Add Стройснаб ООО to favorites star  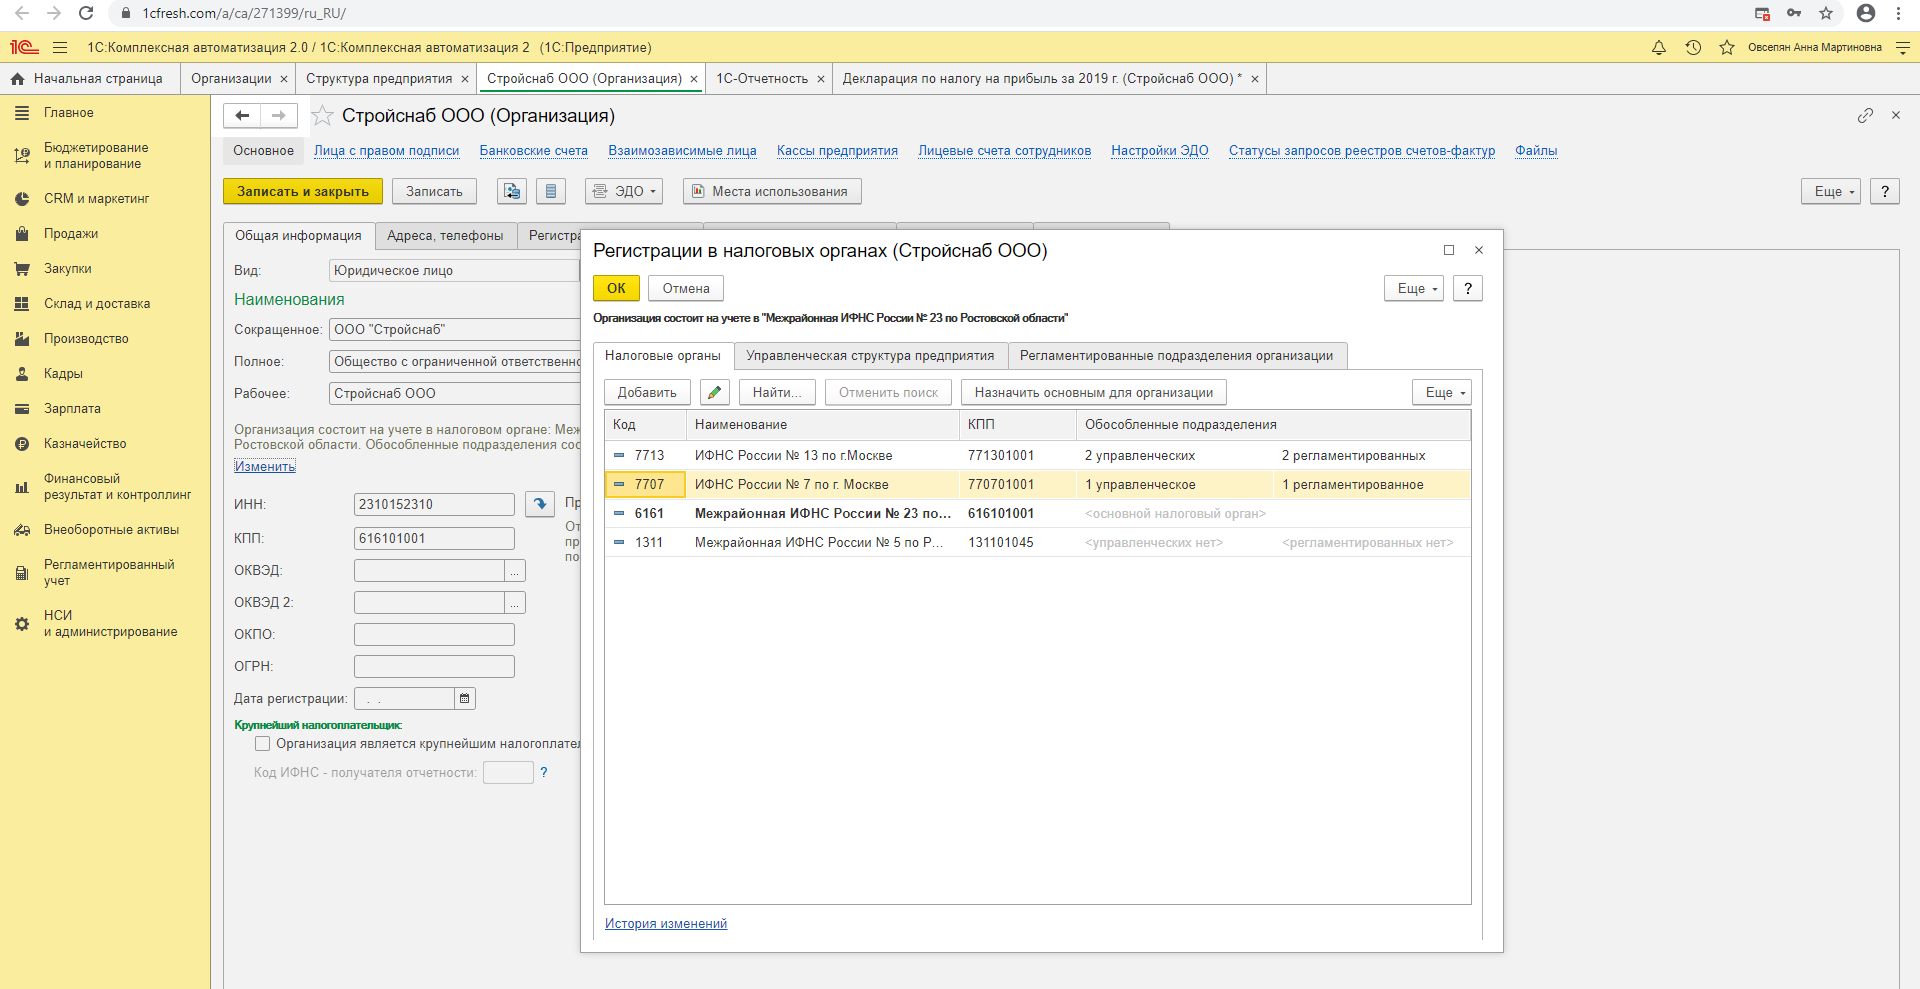tap(322, 116)
